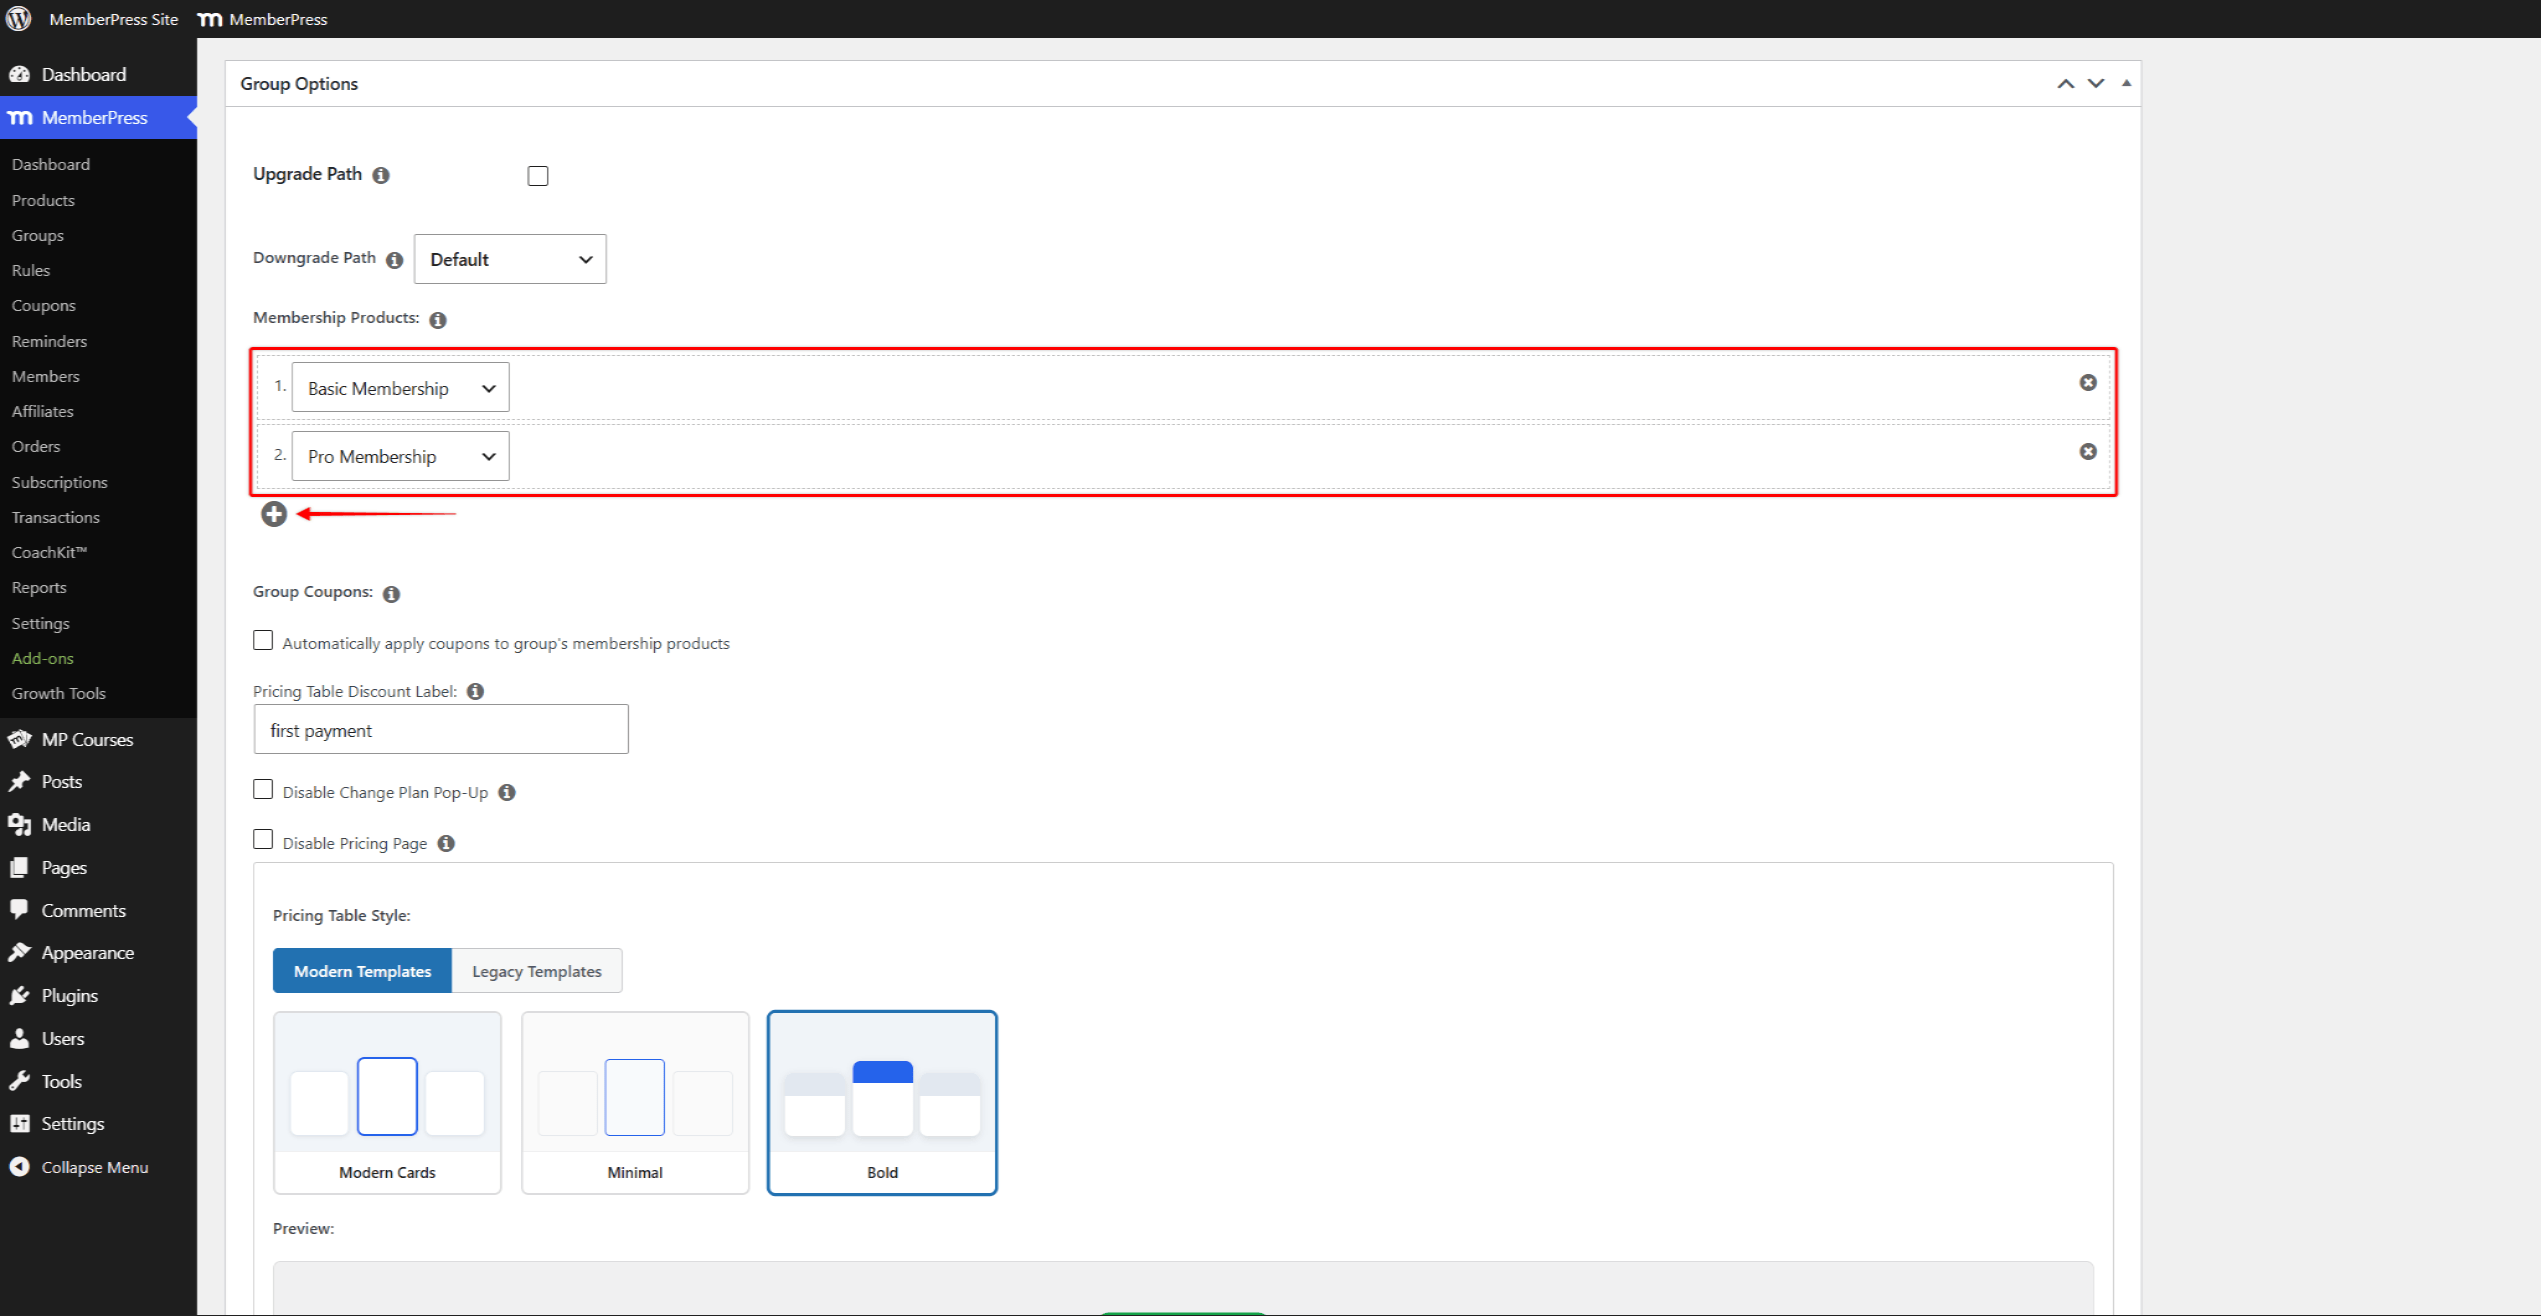Open Transactions submenu item
The width and height of the screenshot is (2541, 1316).
click(x=56, y=517)
